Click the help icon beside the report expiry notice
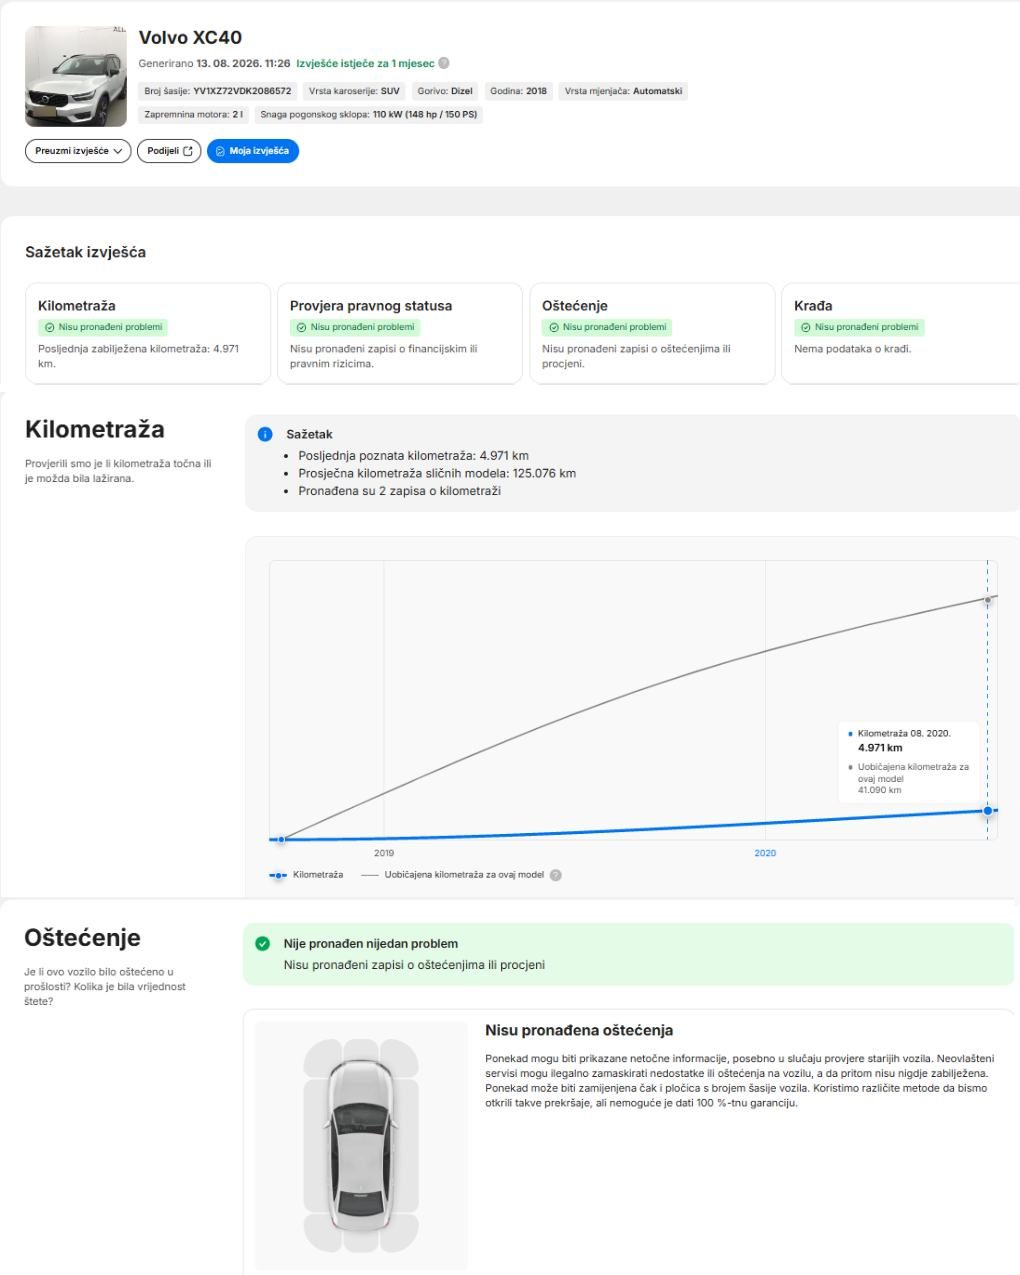Image resolution: width=1020 pixels, height=1275 pixels. (x=444, y=64)
